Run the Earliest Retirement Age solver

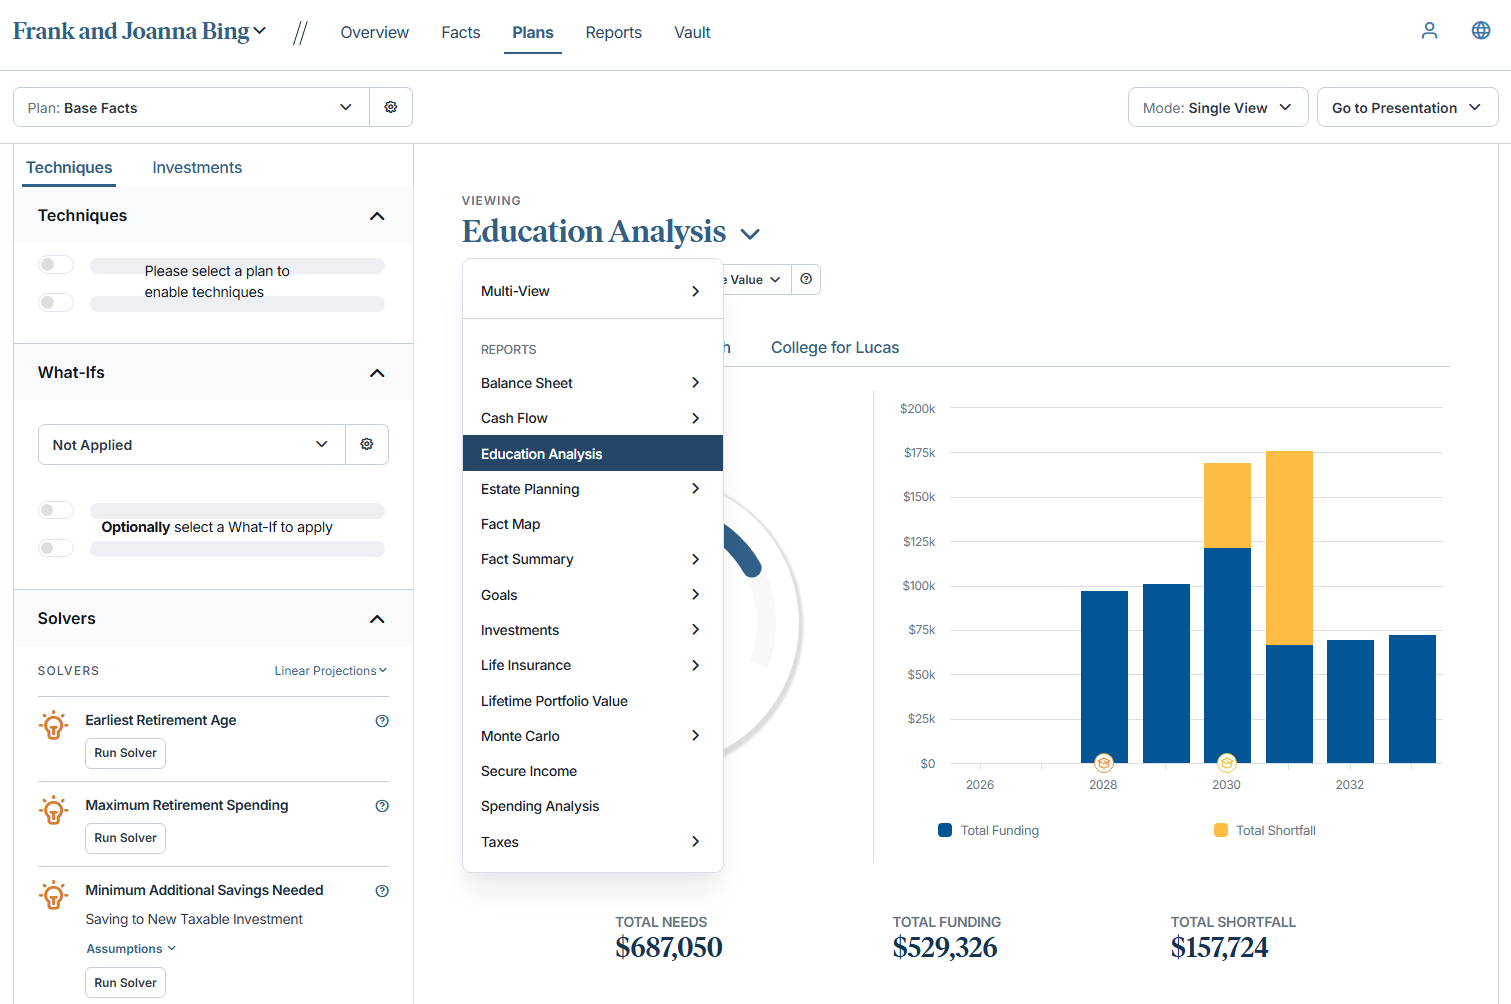coord(125,753)
